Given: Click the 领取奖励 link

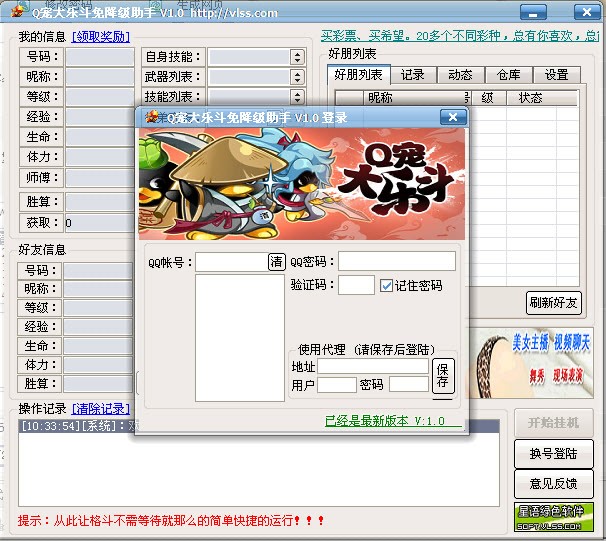Looking at the screenshot, I should 101,37.
